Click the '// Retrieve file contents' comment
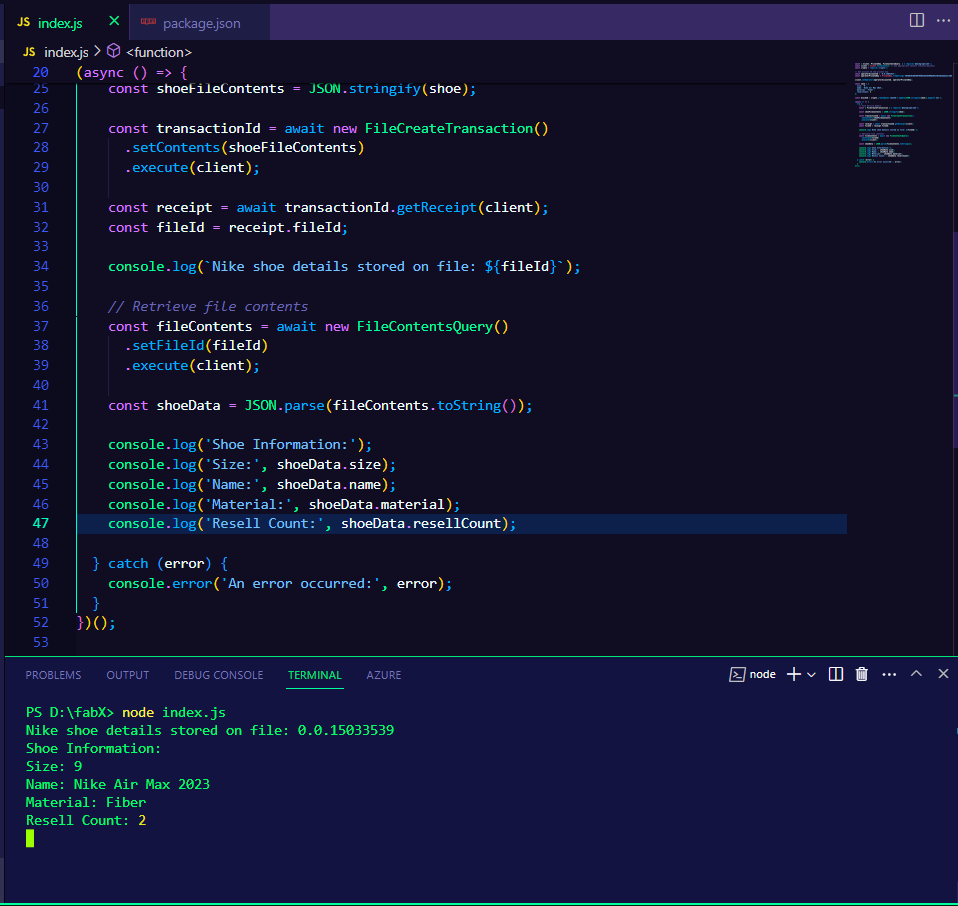The image size is (958, 906). pyautogui.click(x=208, y=307)
